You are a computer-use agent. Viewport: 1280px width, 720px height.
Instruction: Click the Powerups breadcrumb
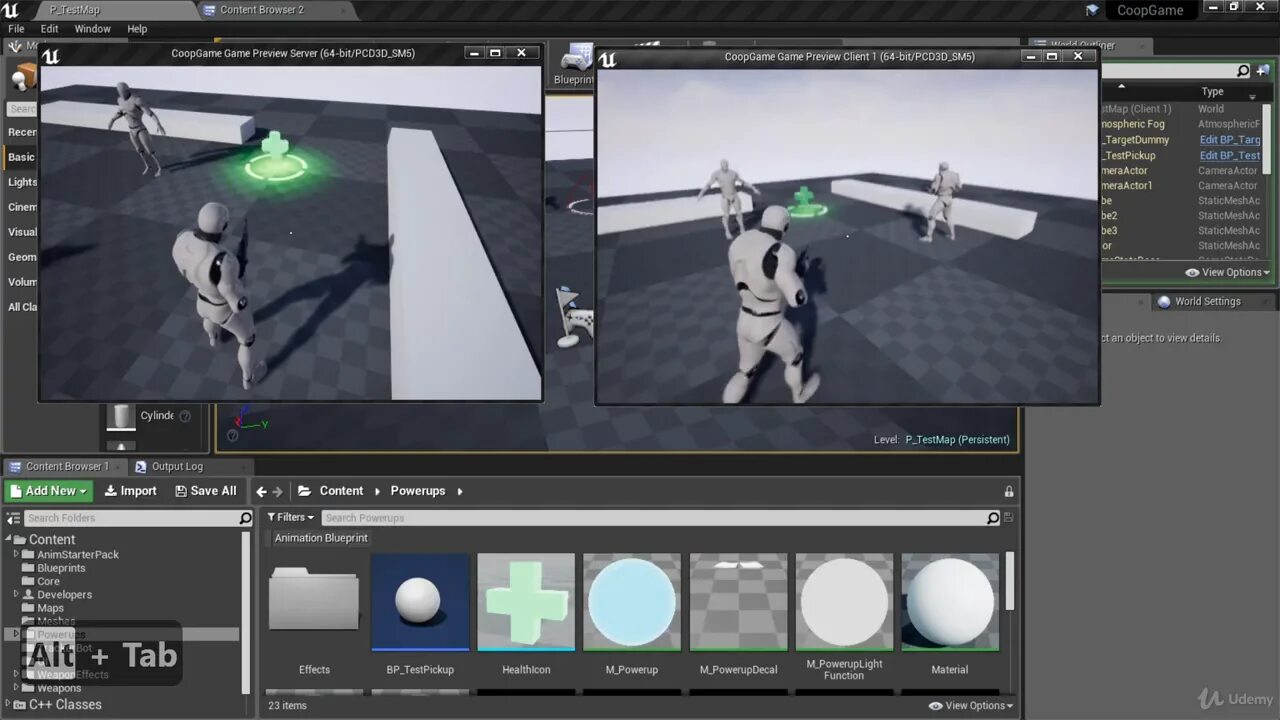click(417, 491)
